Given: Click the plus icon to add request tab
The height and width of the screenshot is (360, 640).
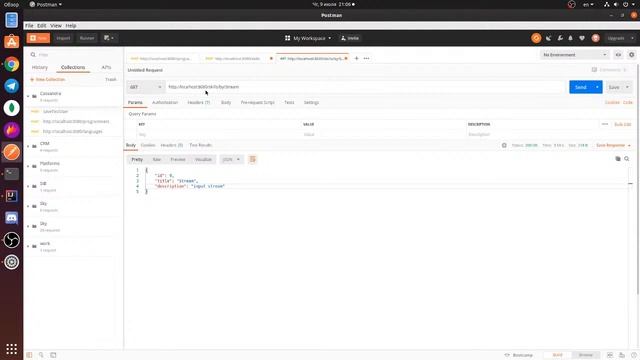Looking at the screenshot, I should point(356,58).
